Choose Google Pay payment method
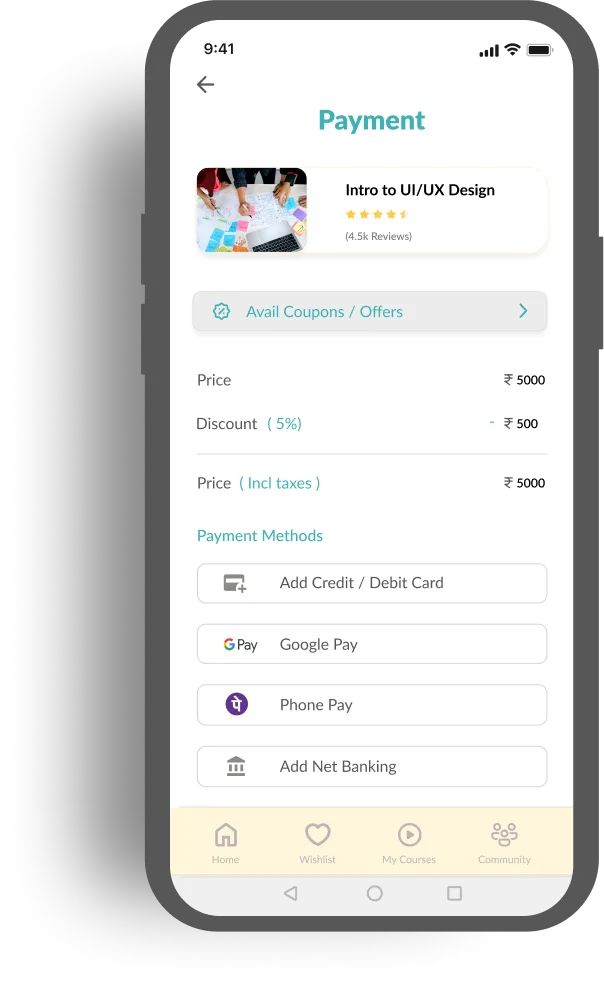The image size is (604, 988). [372, 644]
